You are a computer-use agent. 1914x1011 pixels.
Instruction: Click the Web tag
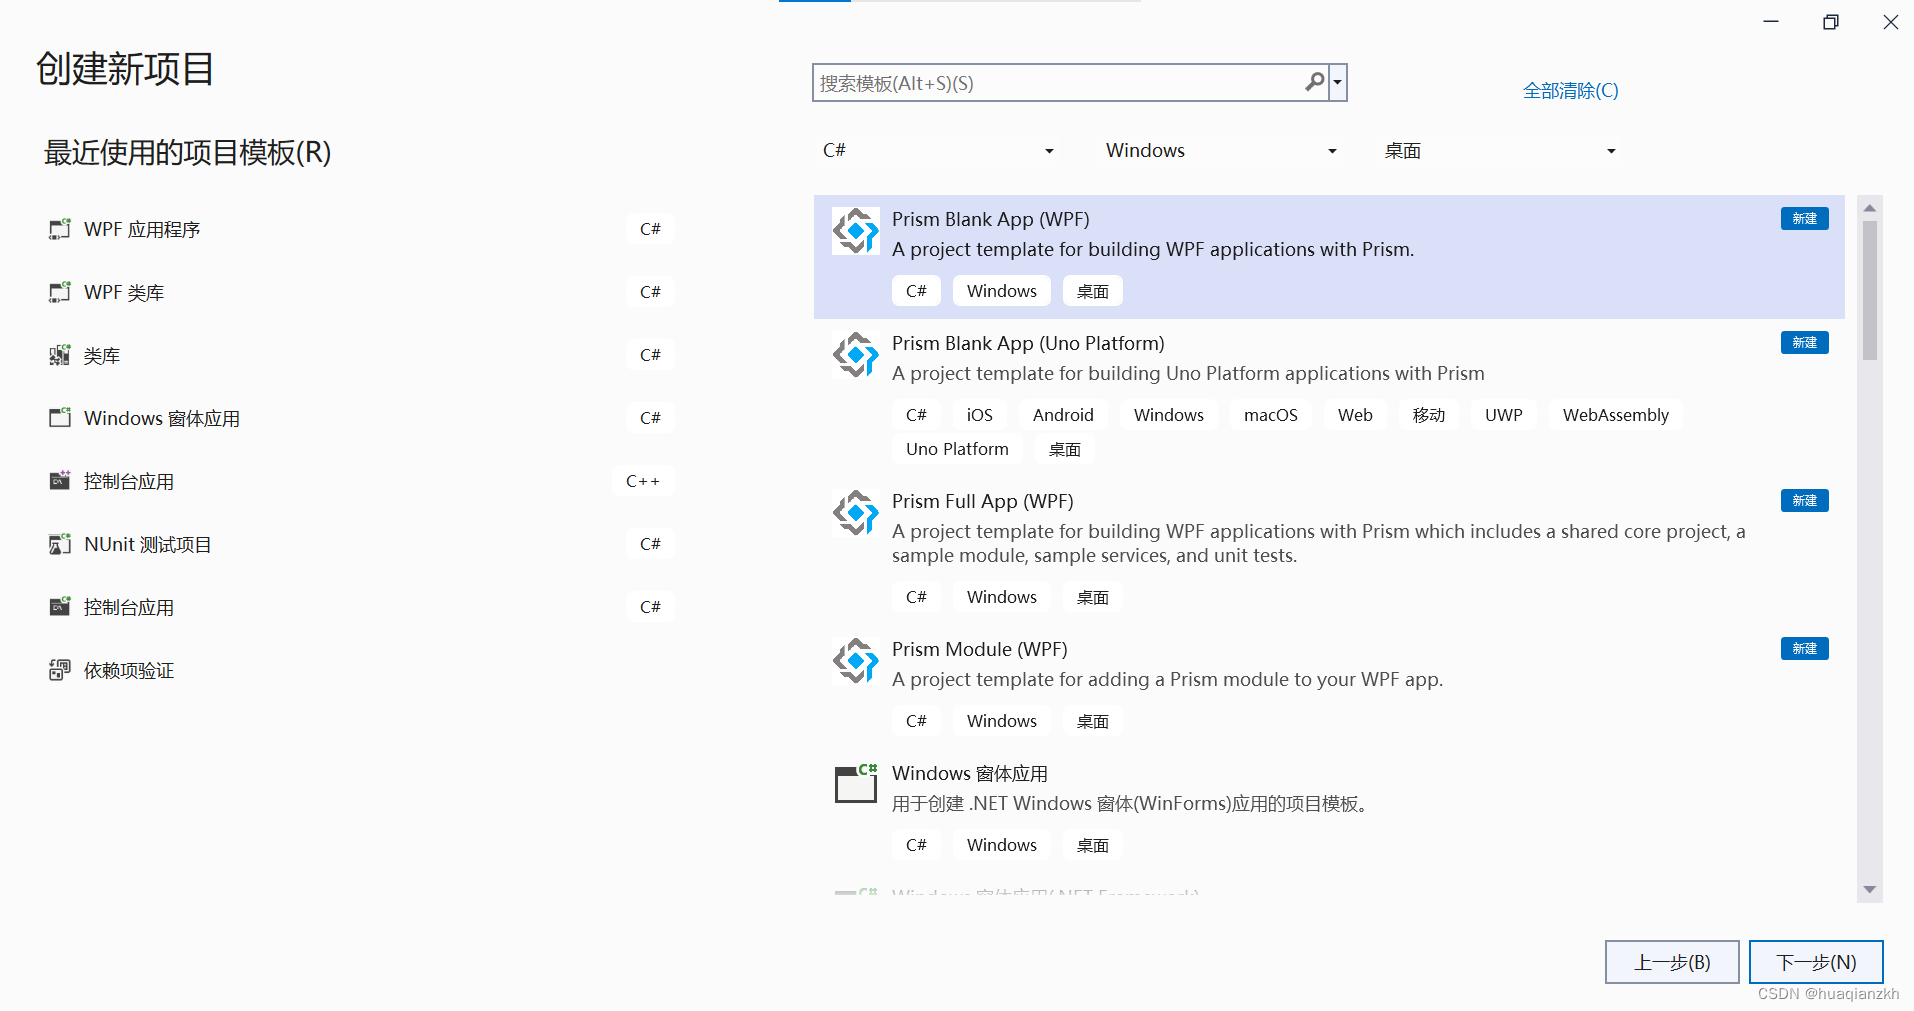(1355, 415)
